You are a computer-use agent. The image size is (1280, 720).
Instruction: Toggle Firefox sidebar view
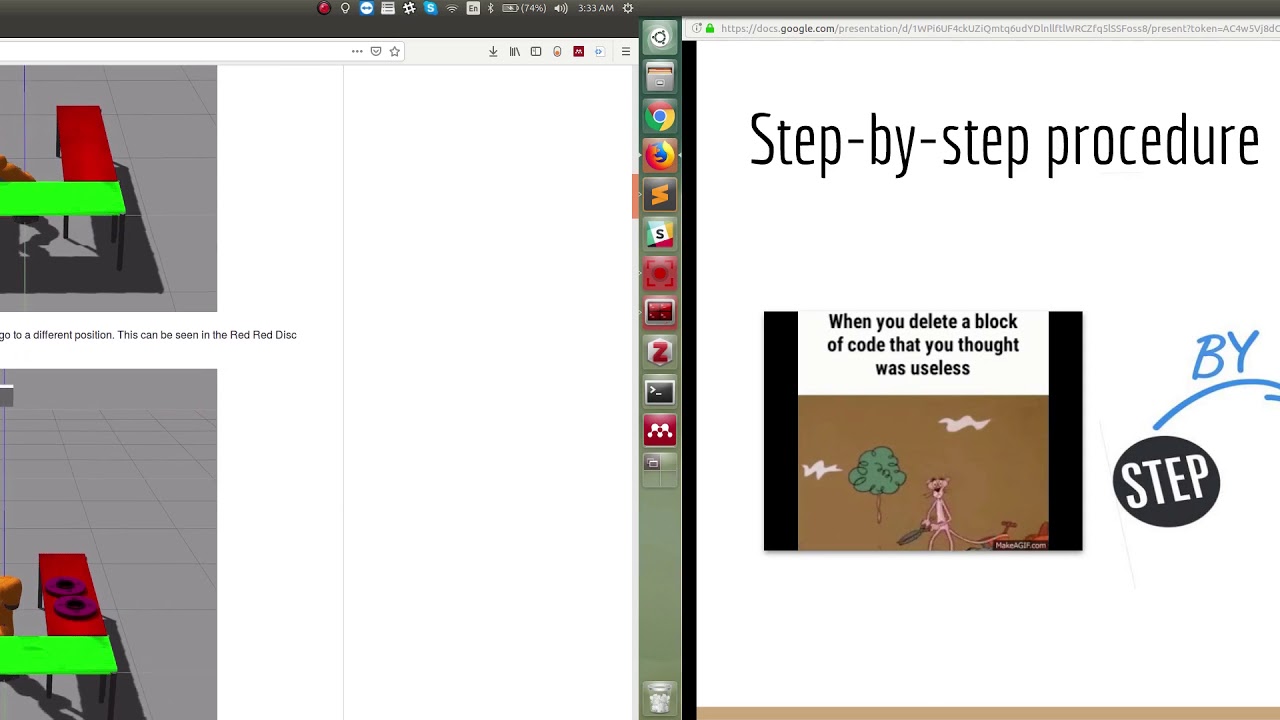pos(536,51)
